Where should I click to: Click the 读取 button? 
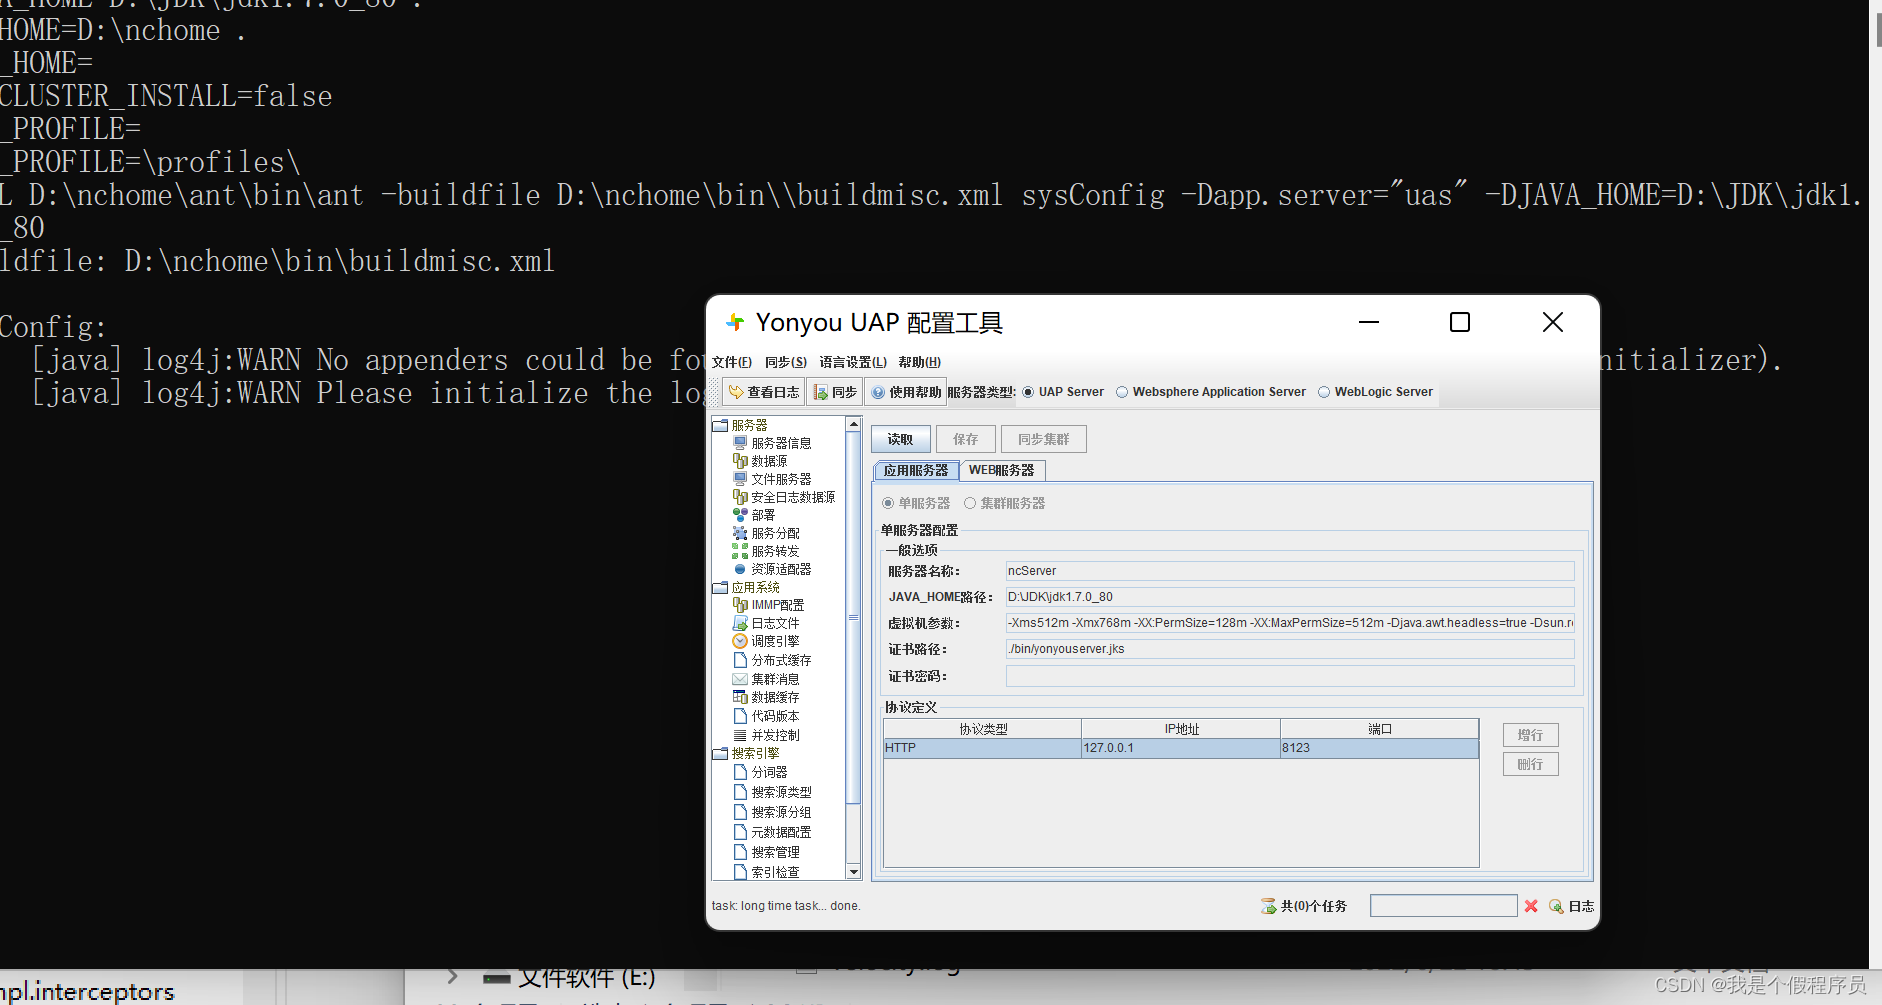point(901,439)
